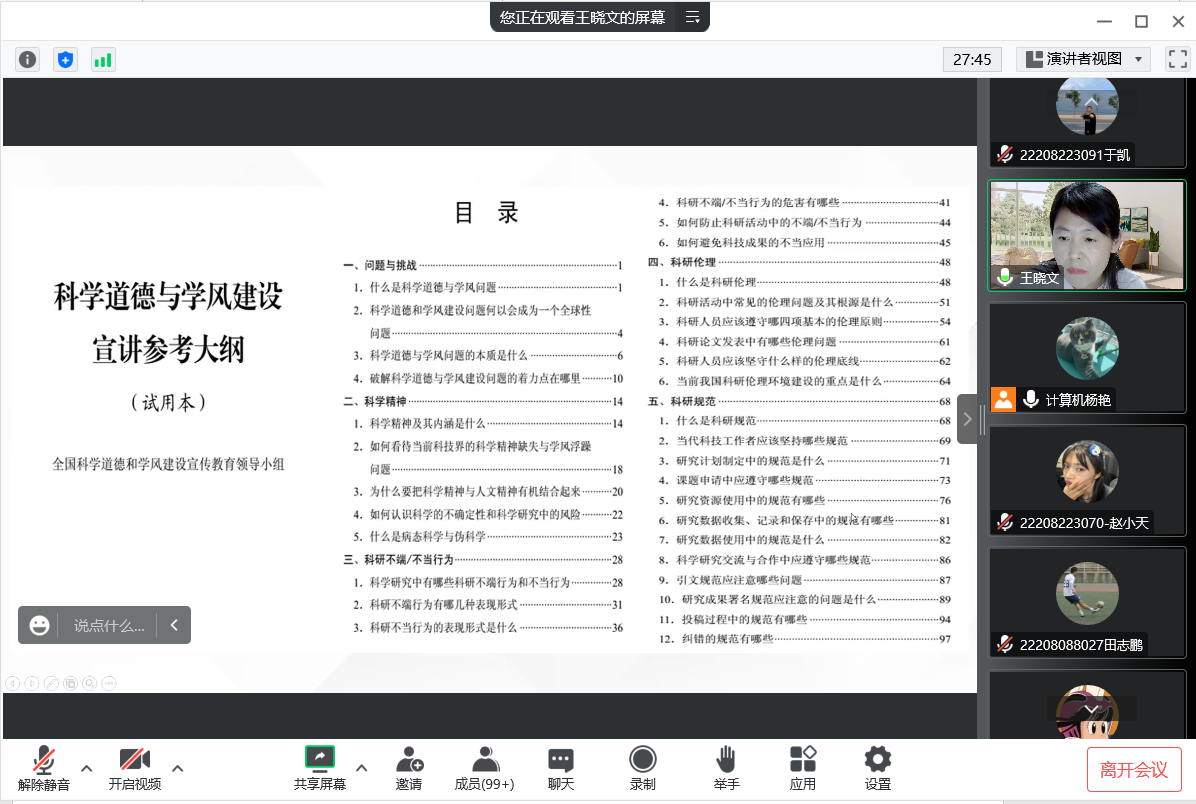Screen dimensions: 1196x804
Task: Raise your hand
Action: click(x=726, y=768)
